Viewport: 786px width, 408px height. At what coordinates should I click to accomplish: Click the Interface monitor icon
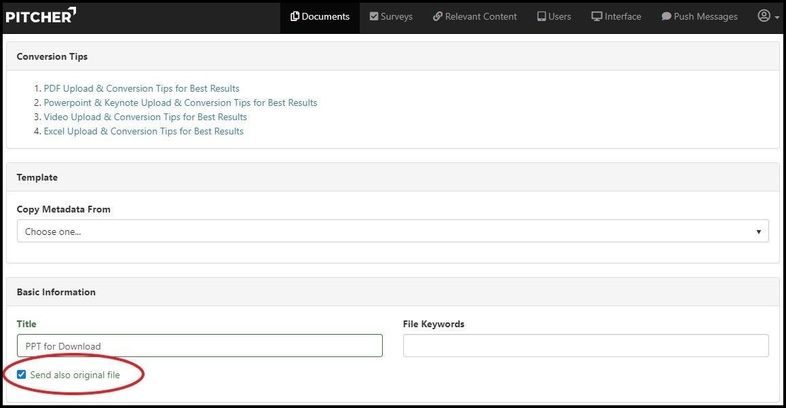[597, 17]
